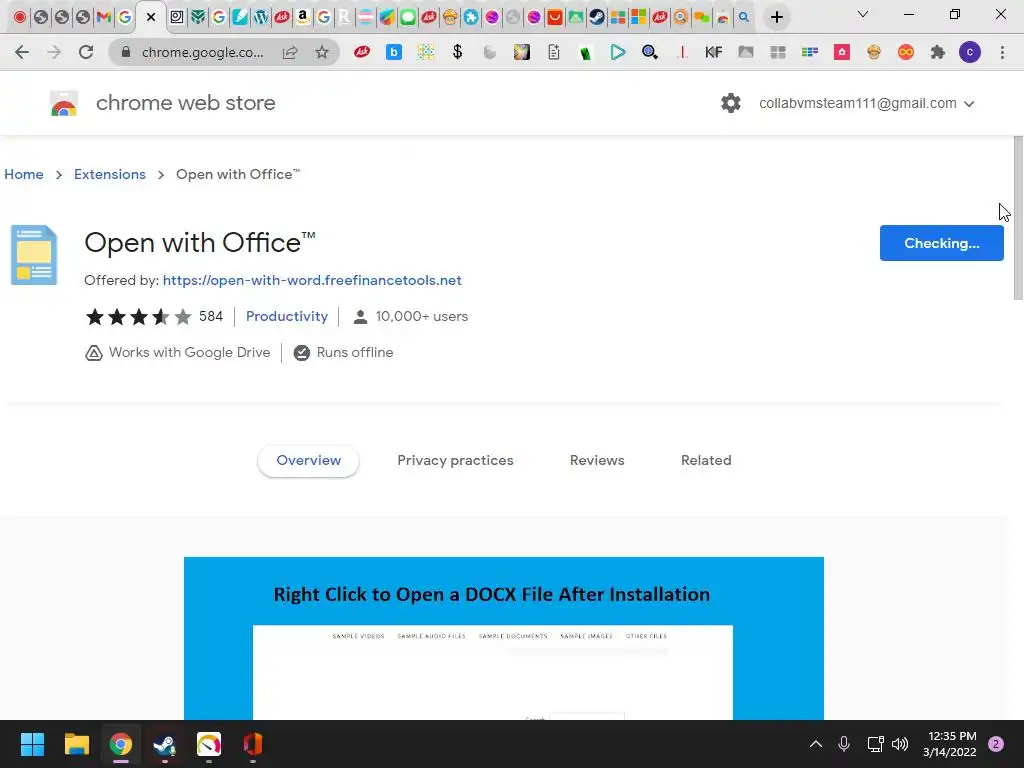
Task: Open the Reviews tab
Action: click(x=597, y=460)
